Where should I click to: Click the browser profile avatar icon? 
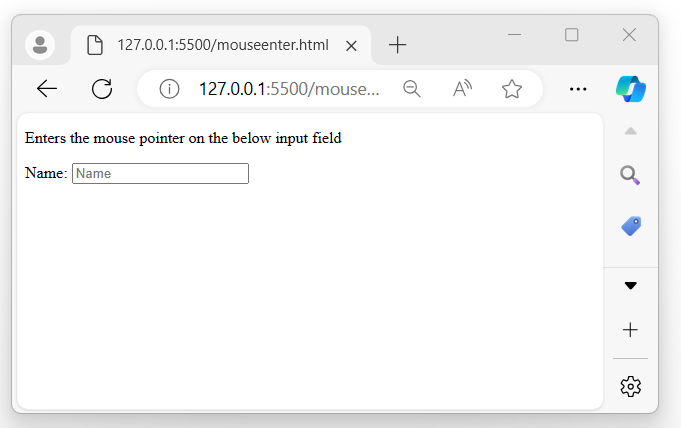40,45
